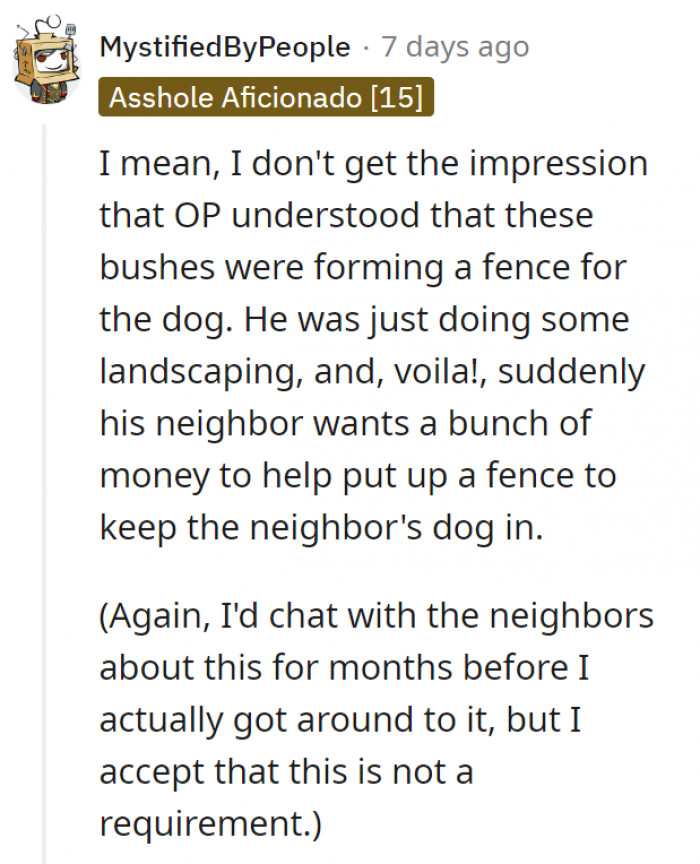
Task: Click the final word "requirement.)"
Action: coord(211,825)
